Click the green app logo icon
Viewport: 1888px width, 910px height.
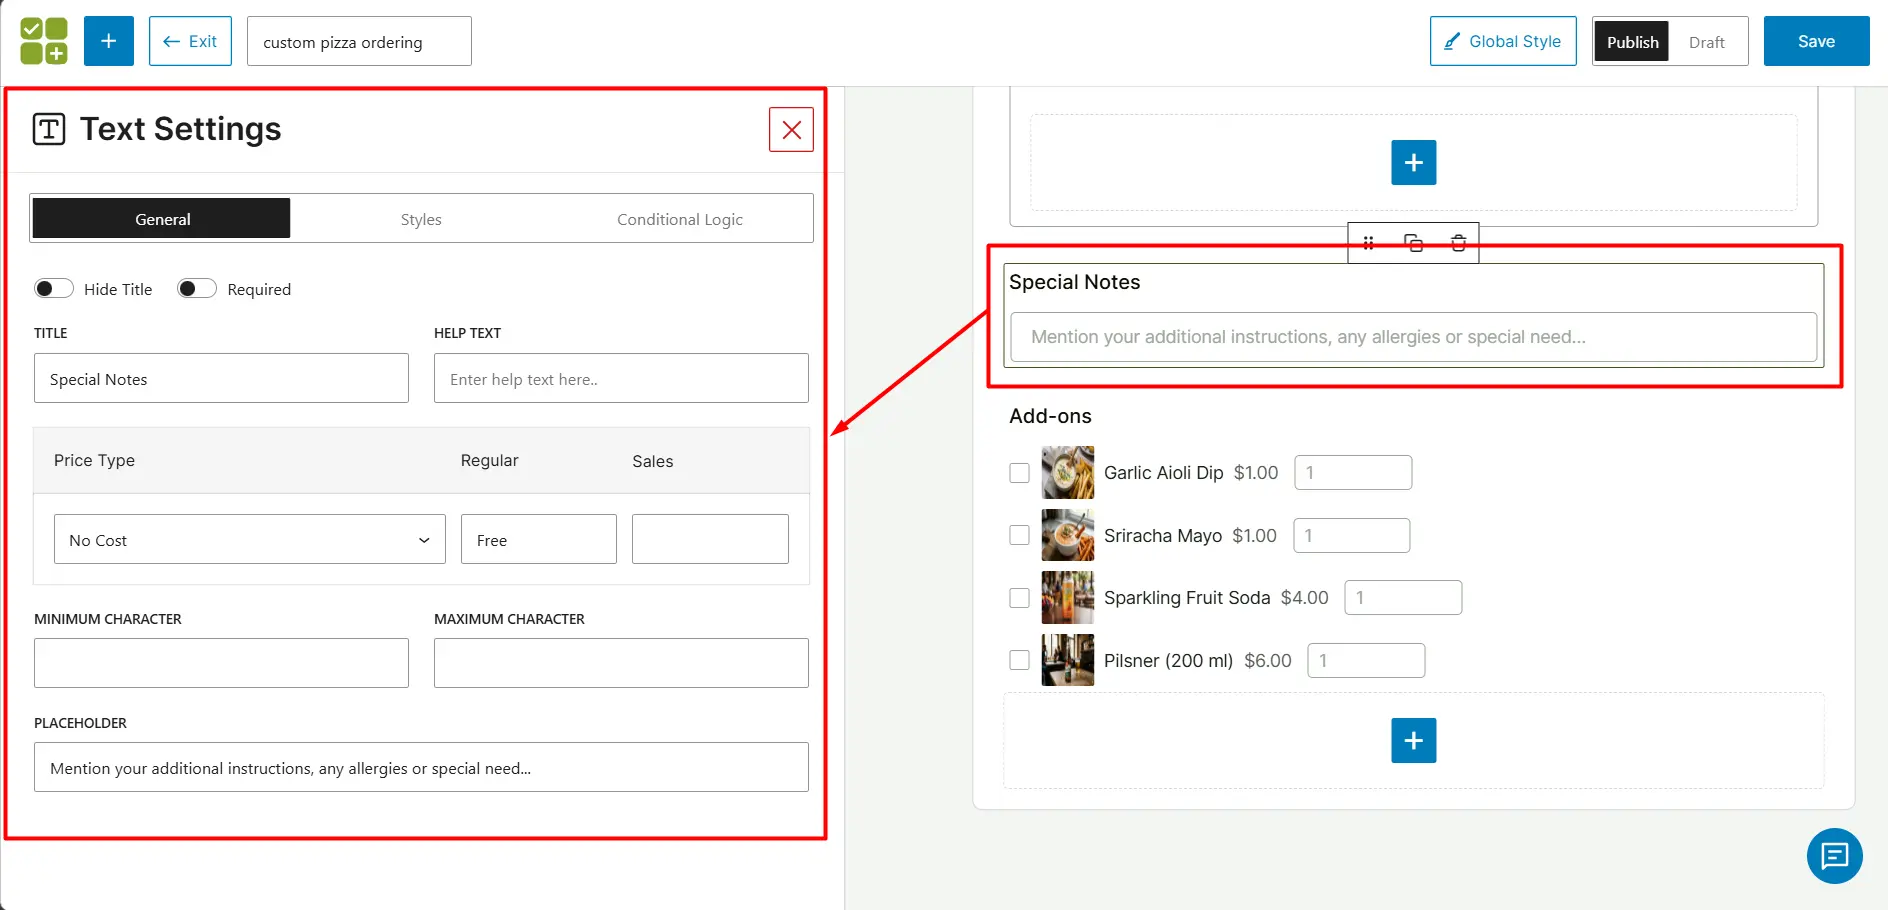tap(44, 41)
